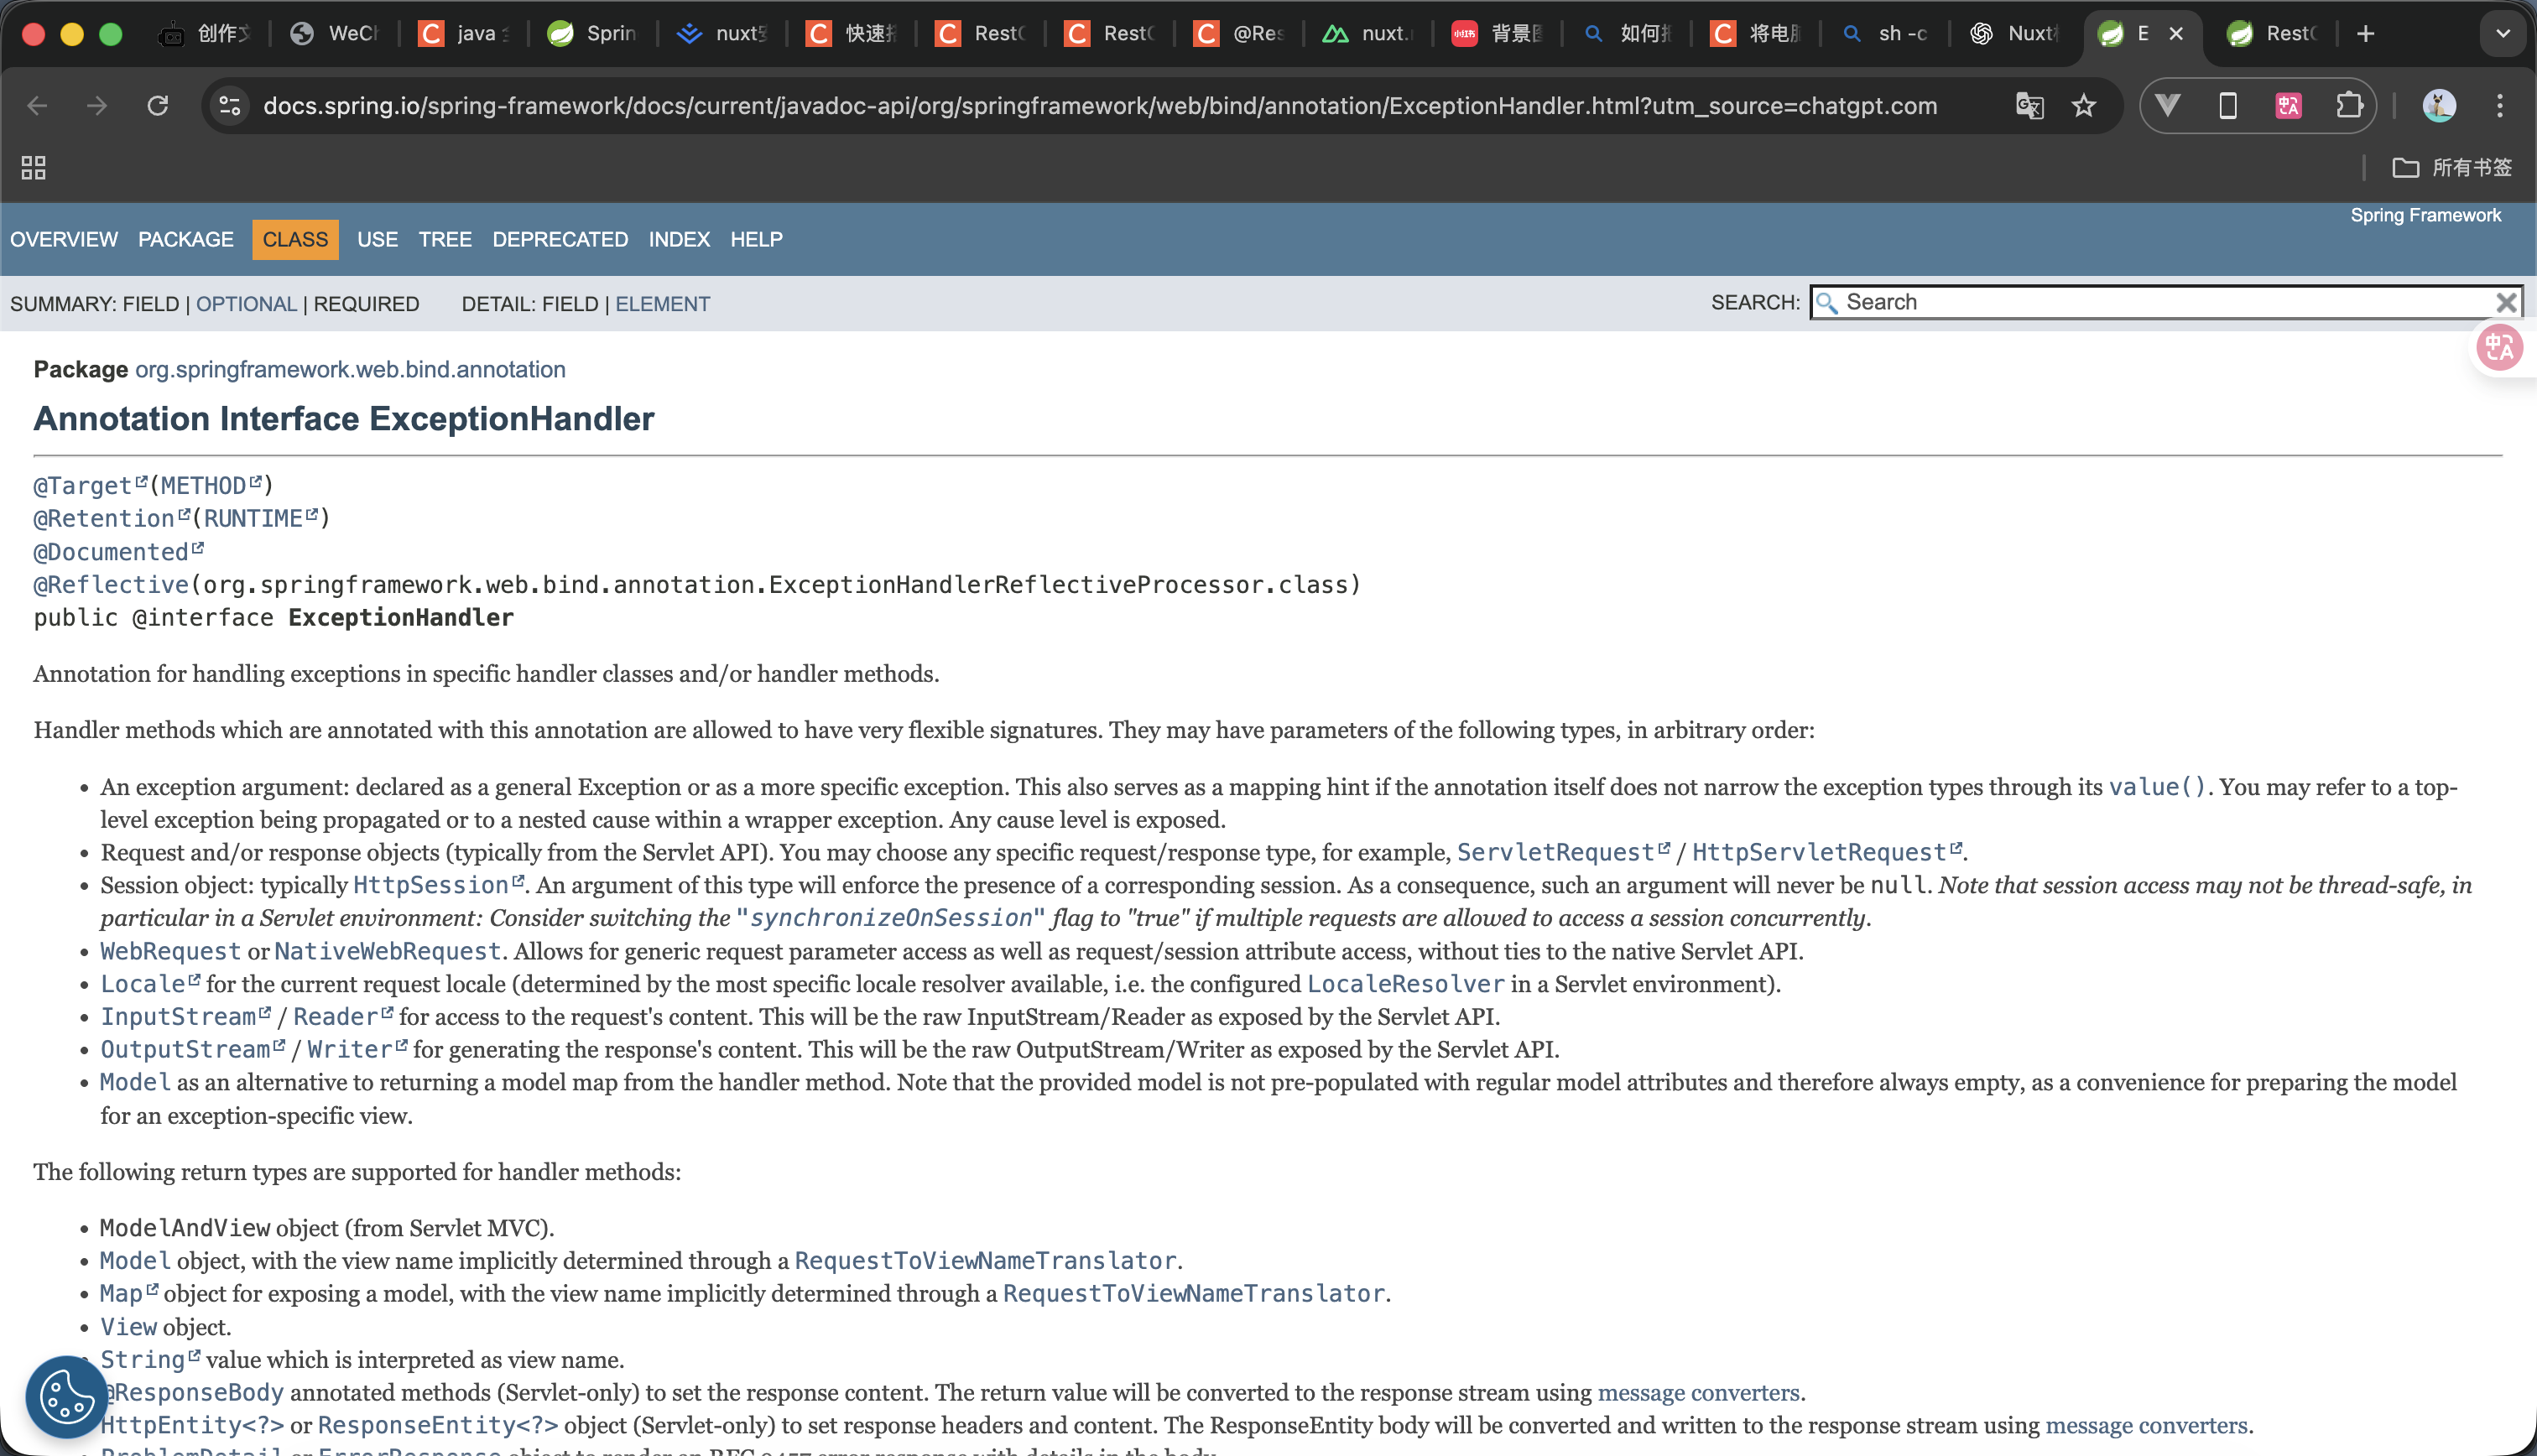Follow the RequestToViewNameTranslator link under Model object
The height and width of the screenshot is (1456, 2537).
(x=985, y=1261)
